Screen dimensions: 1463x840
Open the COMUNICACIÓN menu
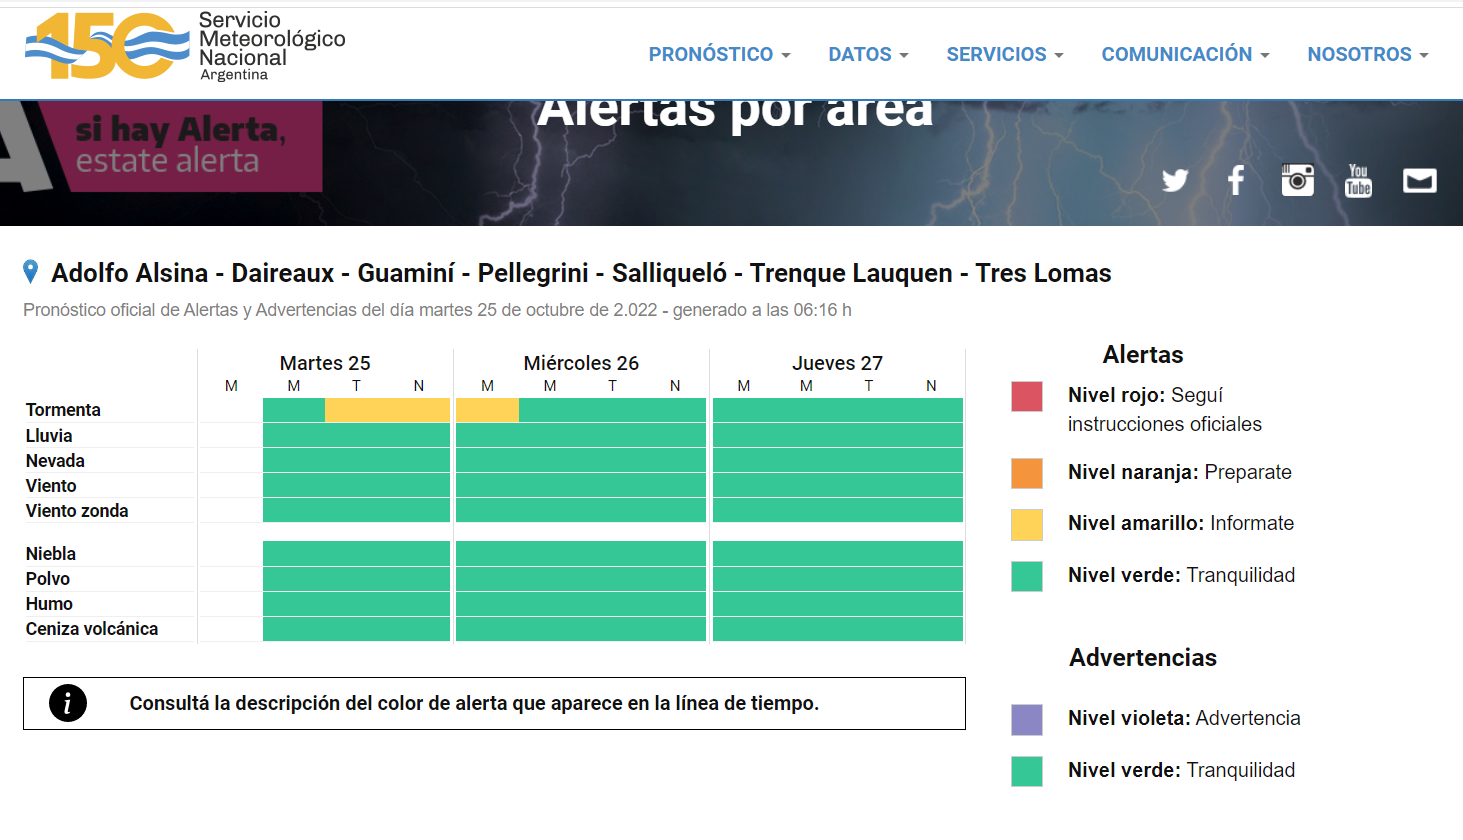tap(1185, 54)
